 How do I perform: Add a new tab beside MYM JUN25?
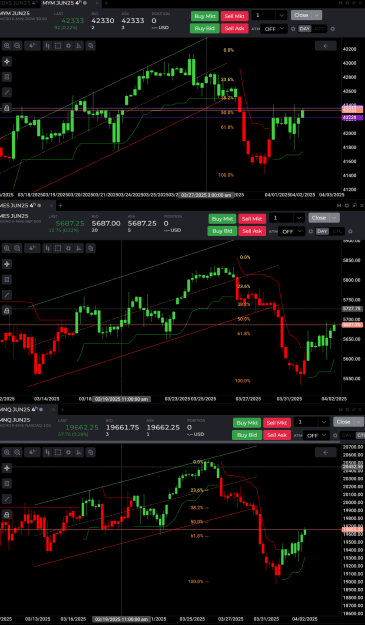click(106, 3)
